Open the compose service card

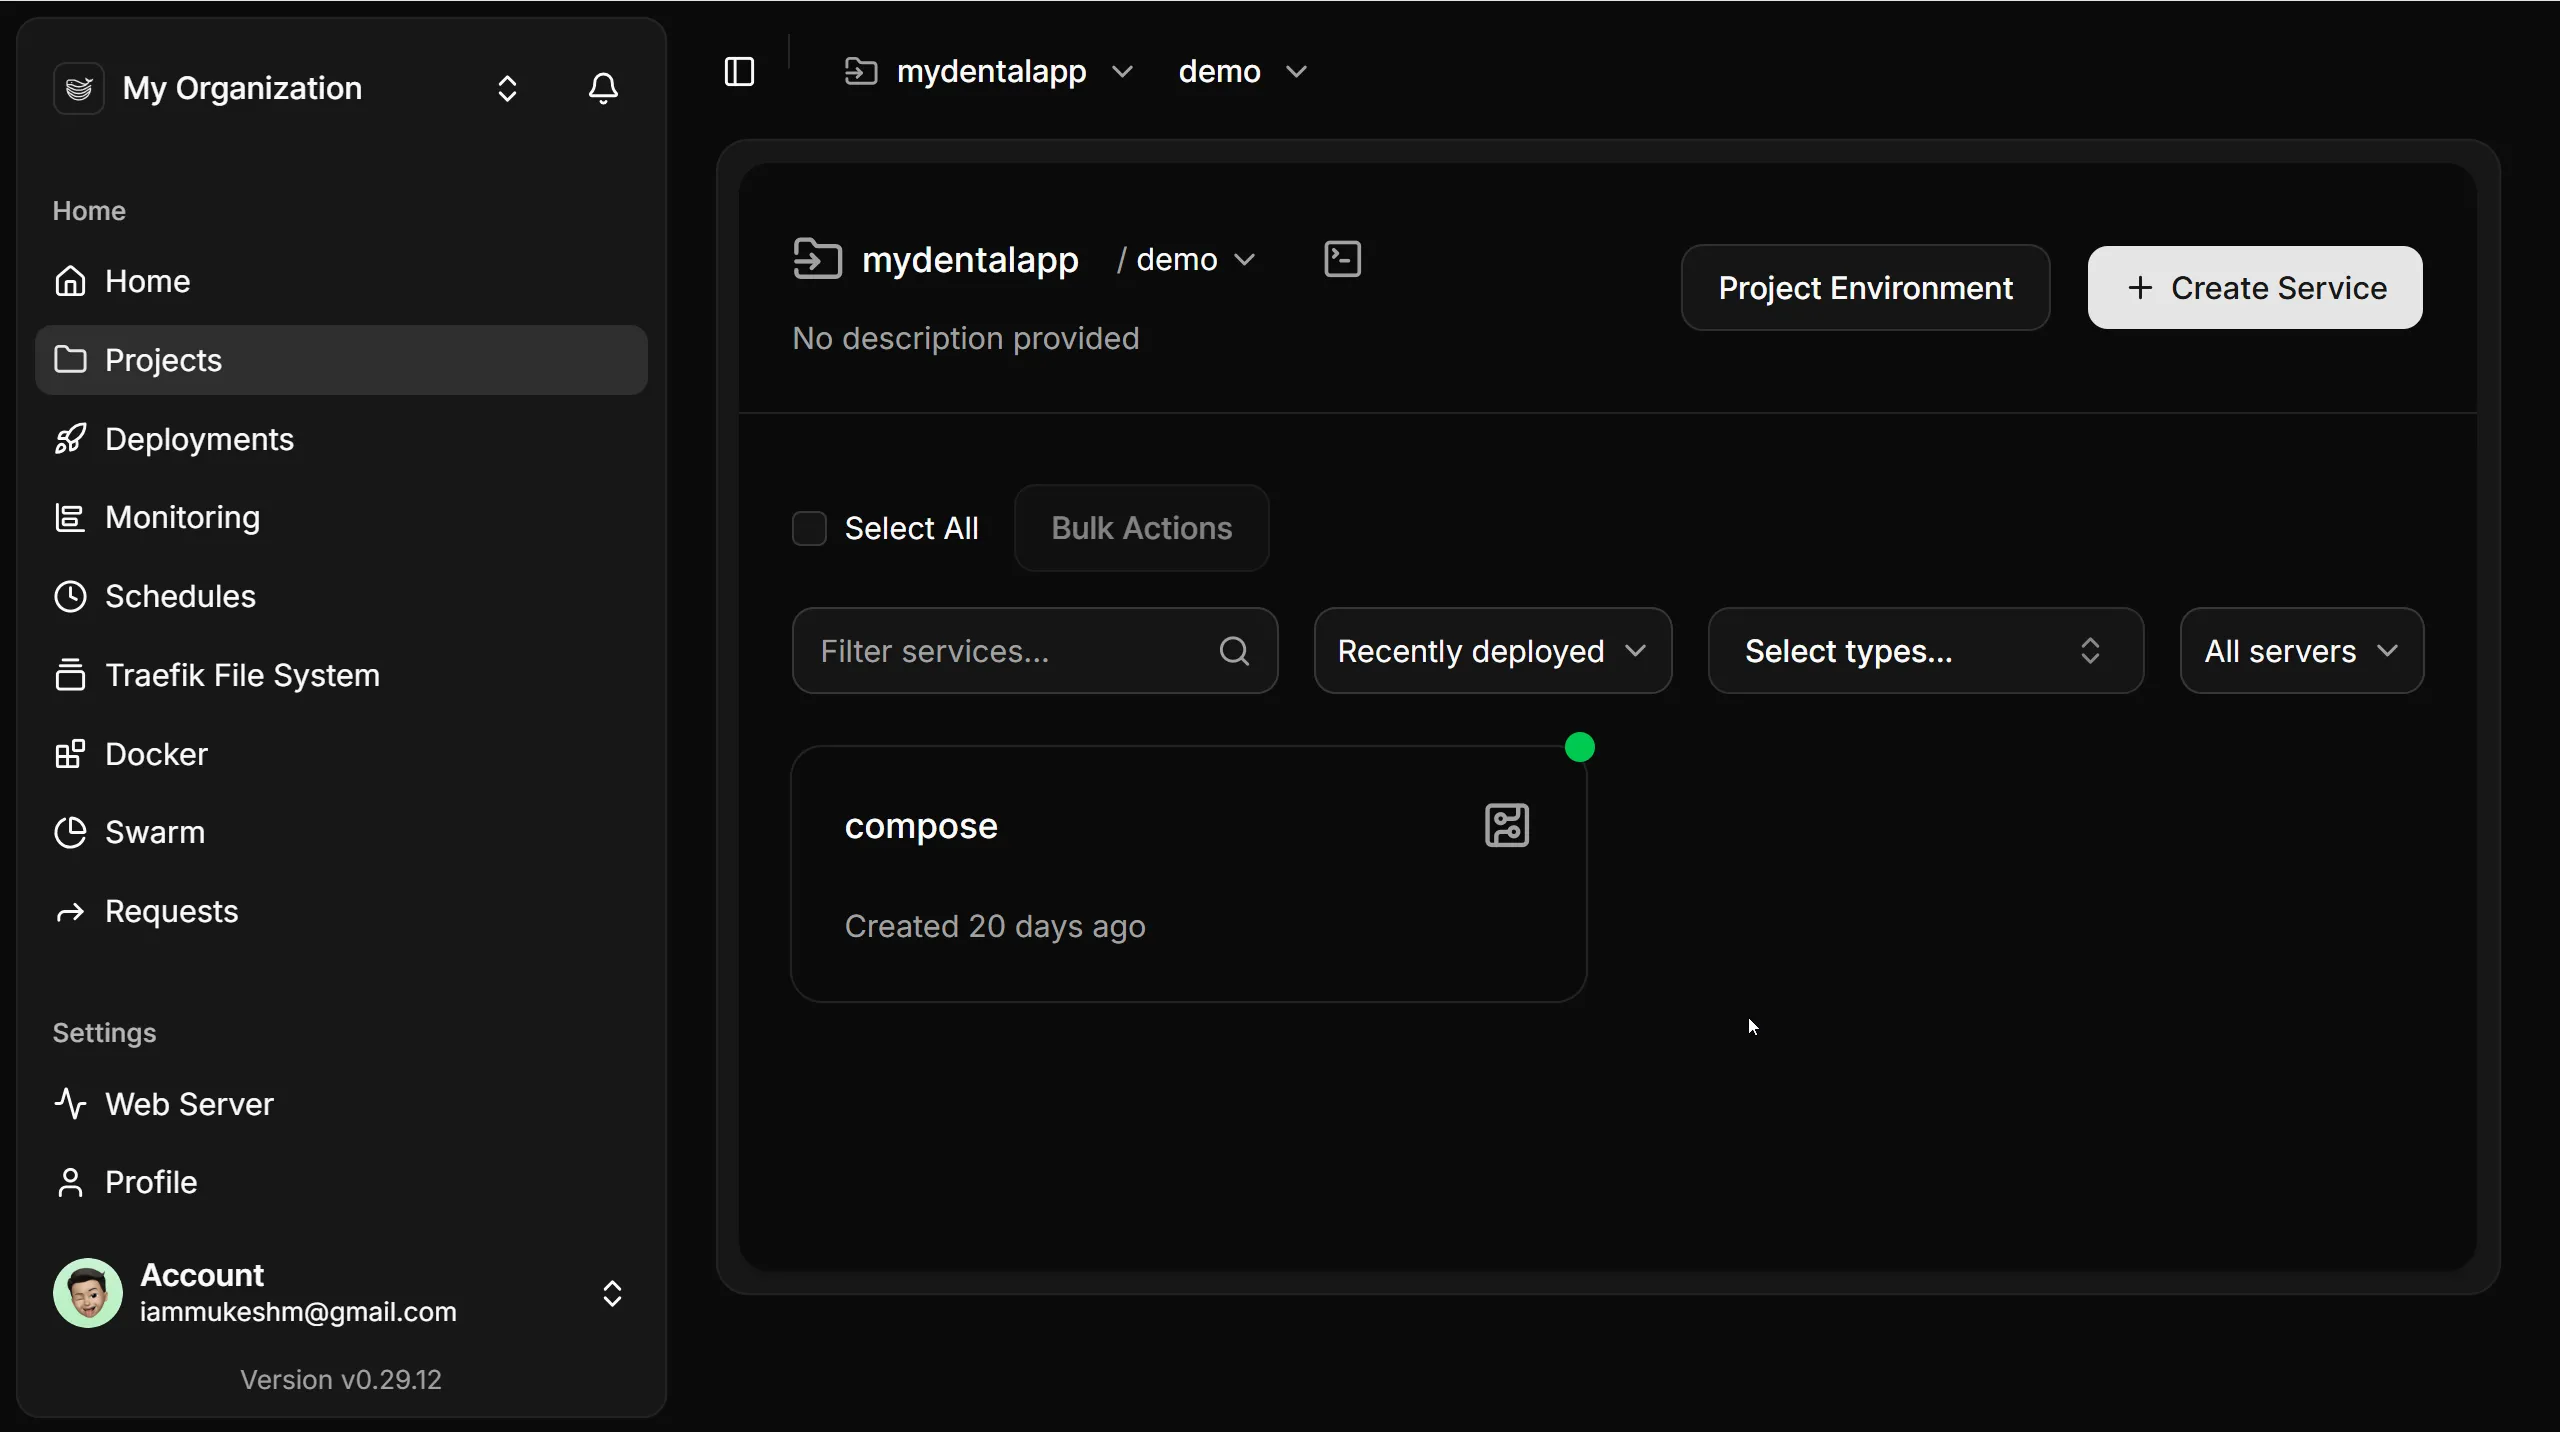click(1188, 874)
